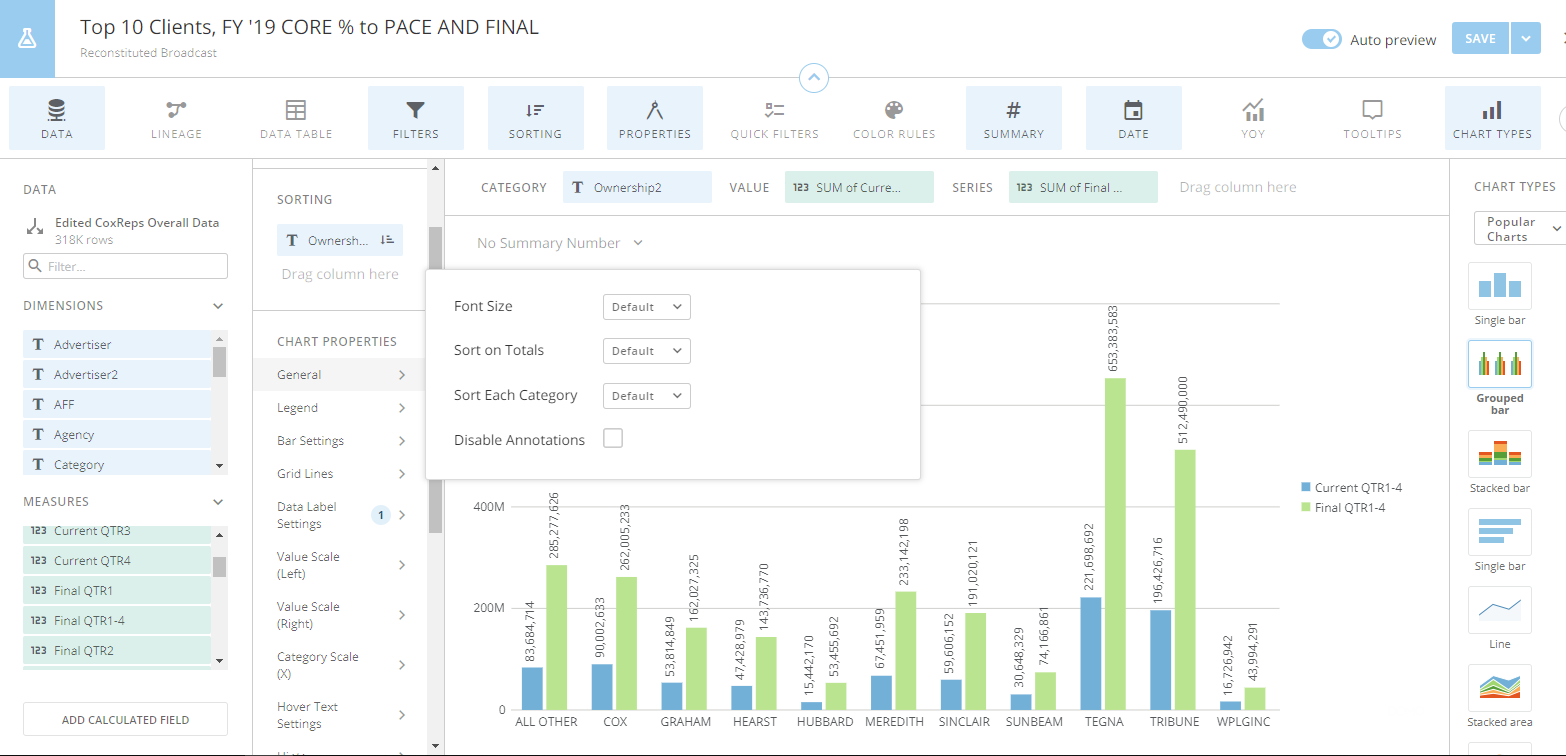
Task: Open the Summary panel
Action: click(x=1013, y=117)
